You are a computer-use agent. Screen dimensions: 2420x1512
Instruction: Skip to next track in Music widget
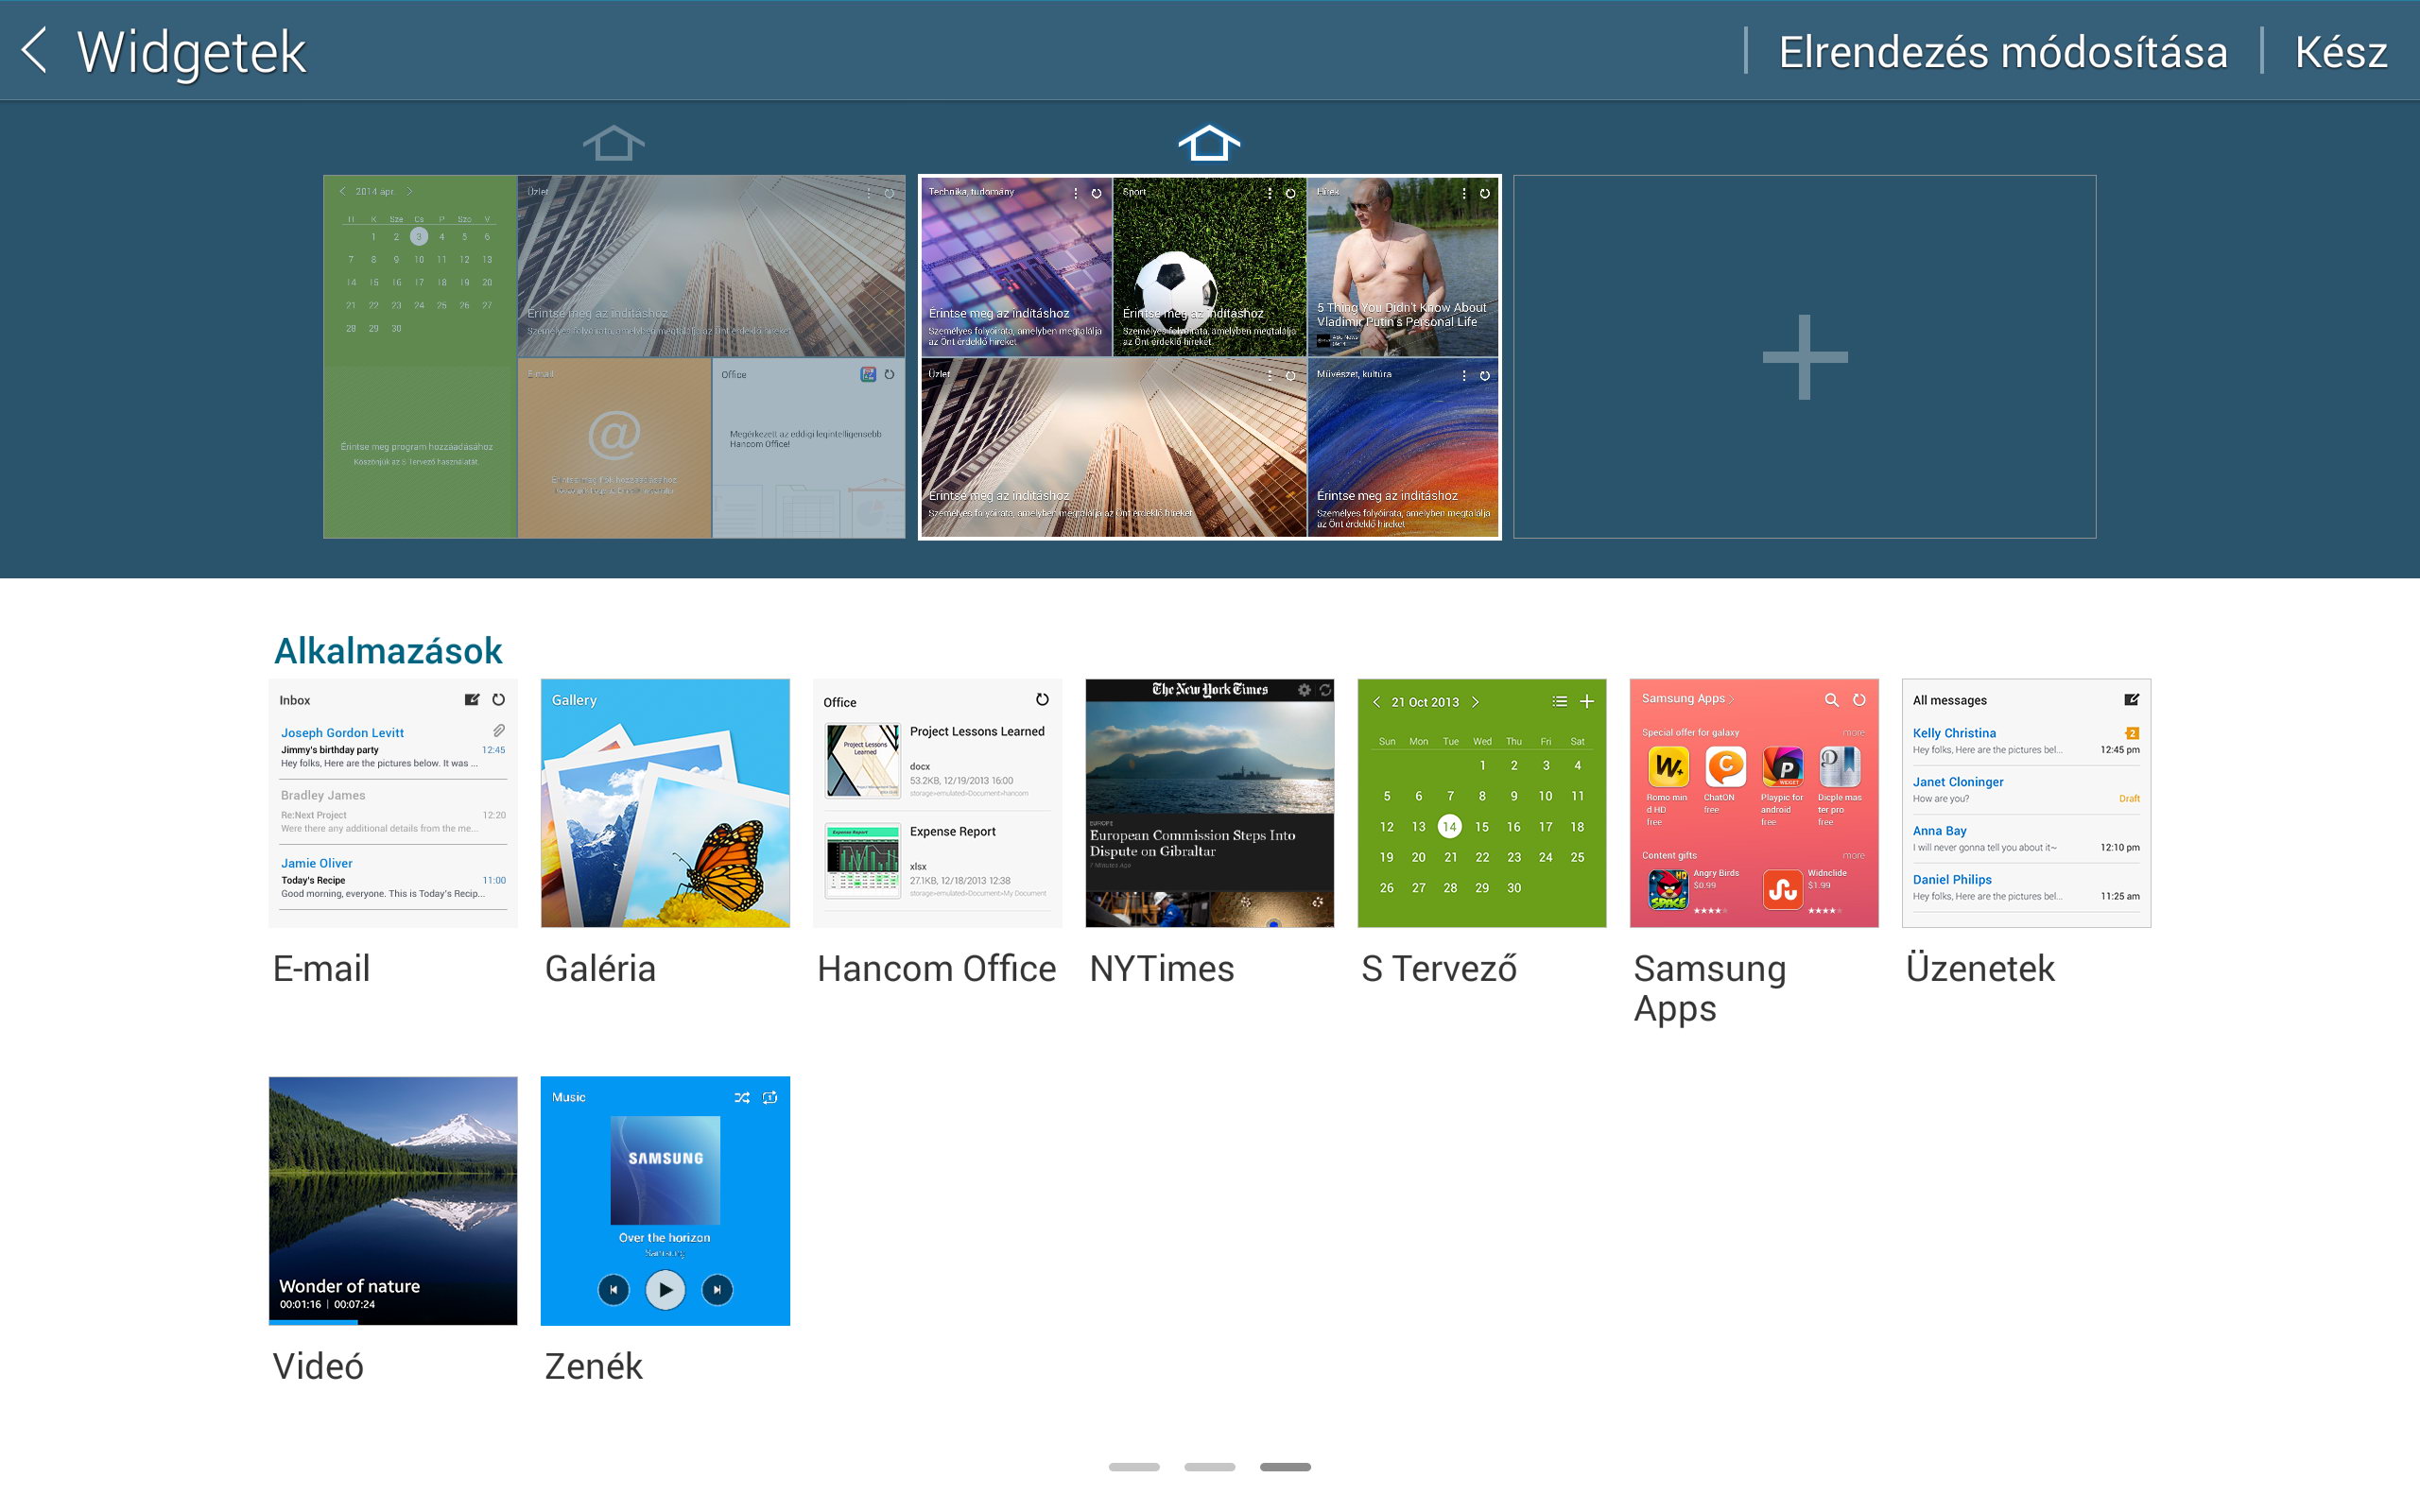click(717, 1290)
